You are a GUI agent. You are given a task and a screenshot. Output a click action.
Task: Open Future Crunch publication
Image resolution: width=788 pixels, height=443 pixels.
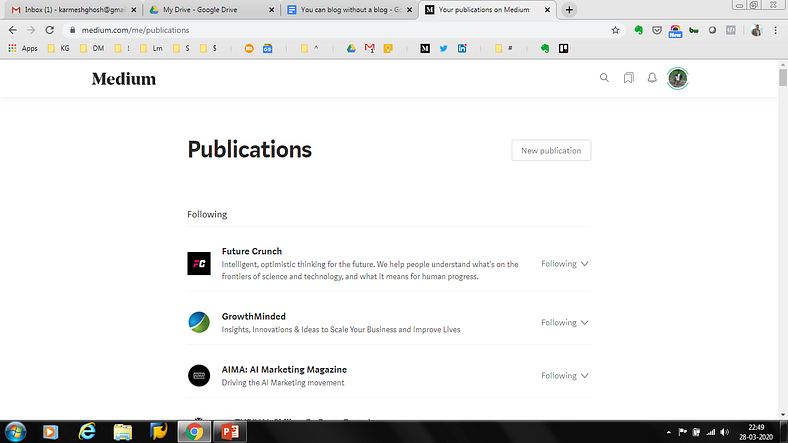[x=252, y=251]
